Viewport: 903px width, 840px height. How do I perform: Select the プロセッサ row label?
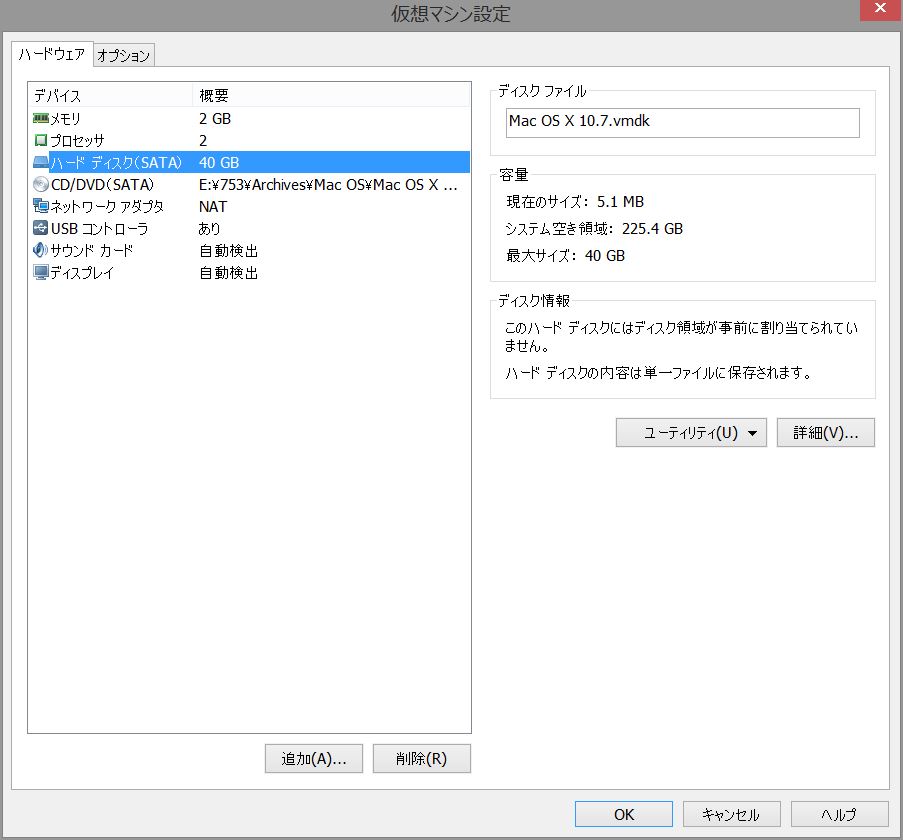coord(77,140)
